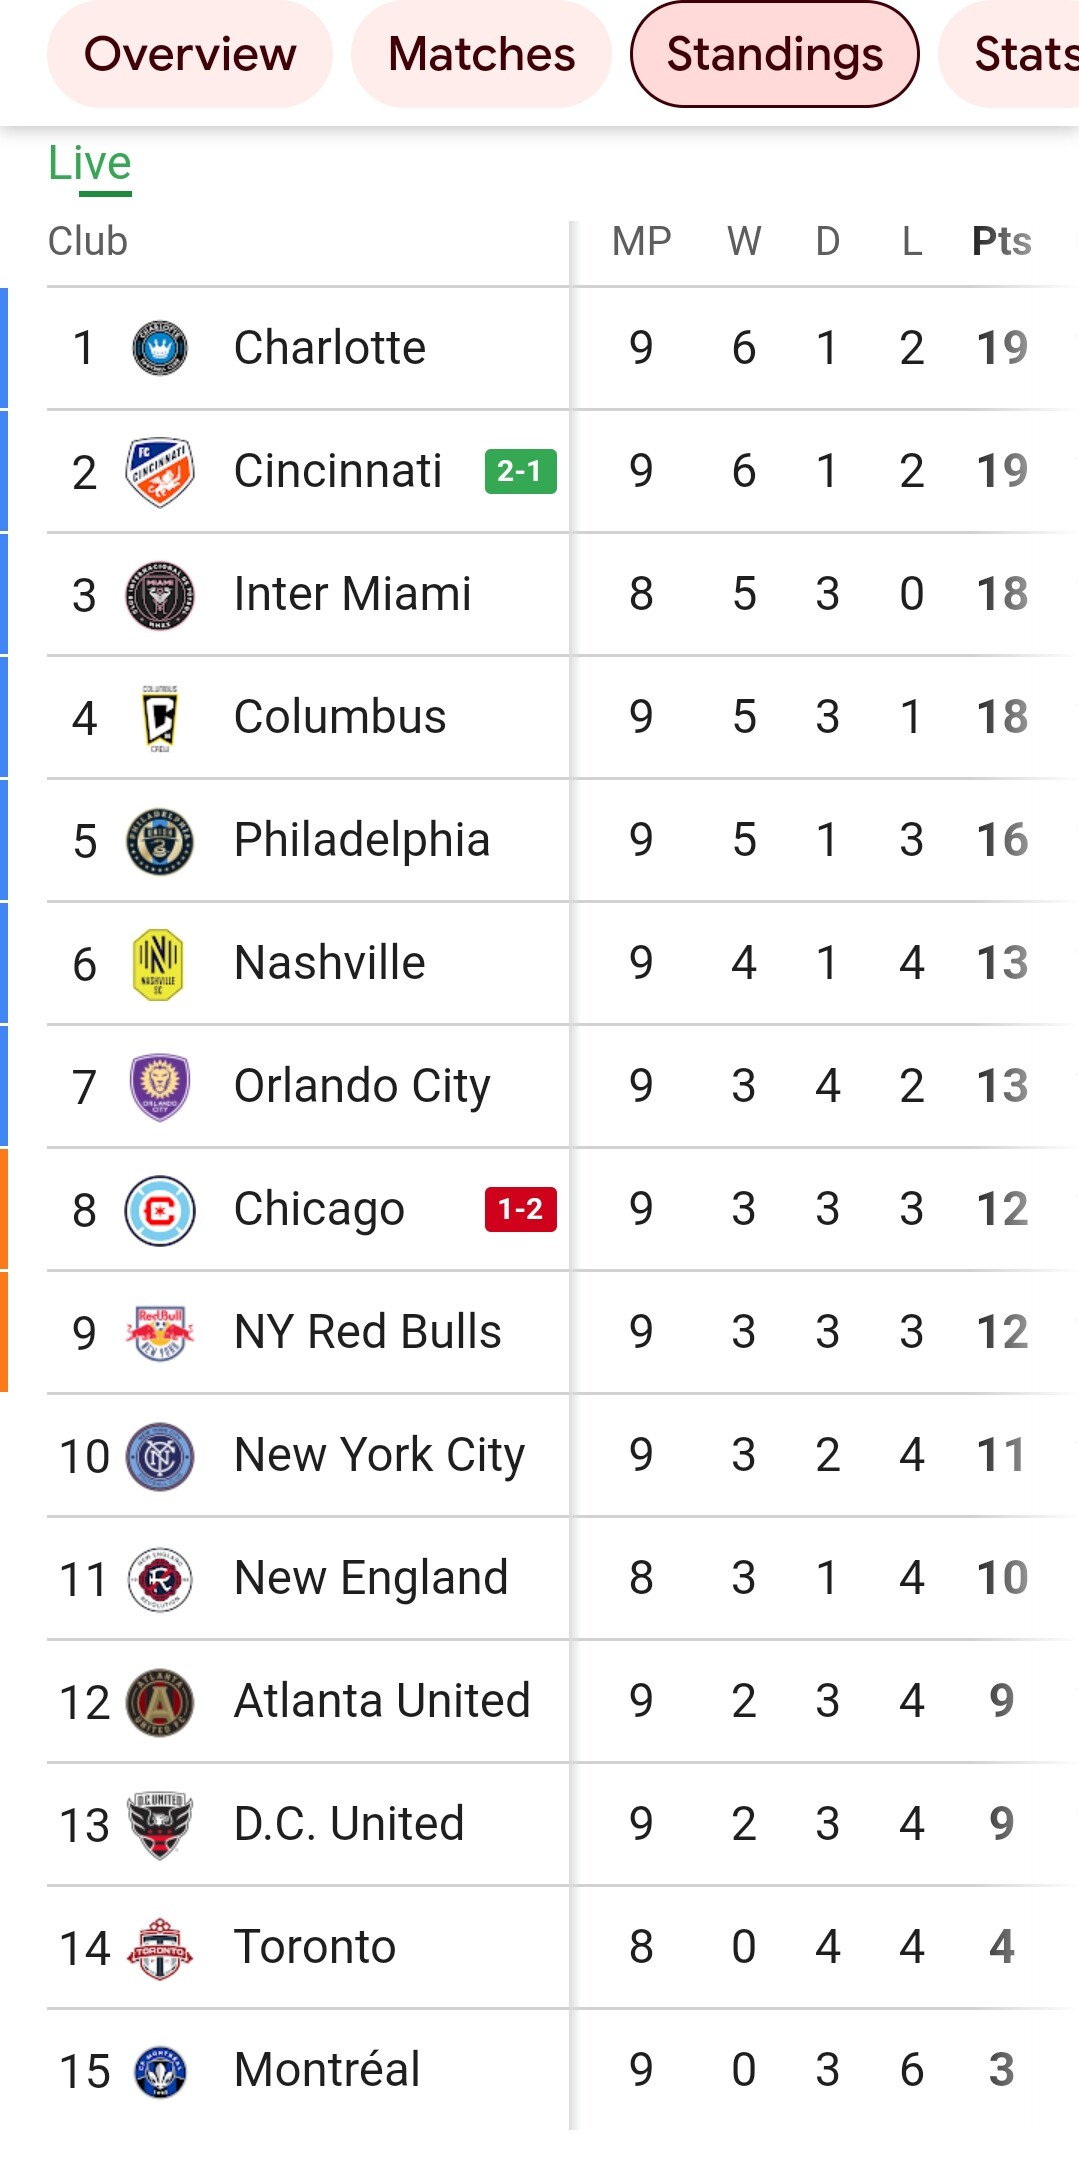Screen dimensions: 1079x2158
Task: Tap the Nashville SC yellow badge
Action: [159, 964]
